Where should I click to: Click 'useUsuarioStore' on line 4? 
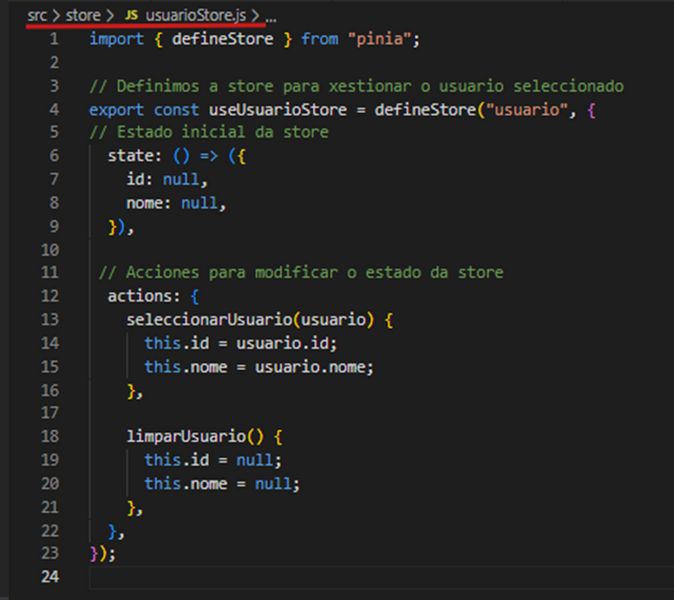click(278, 110)
